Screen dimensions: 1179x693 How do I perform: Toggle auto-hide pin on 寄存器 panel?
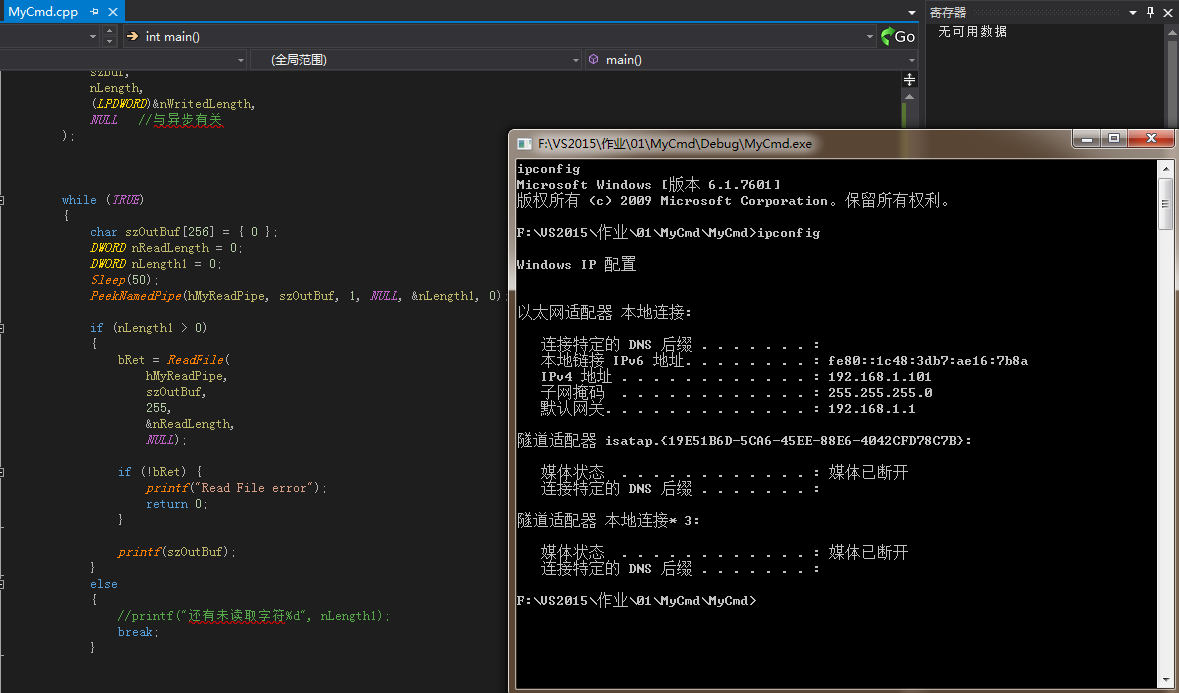[x=1150, y=12]
